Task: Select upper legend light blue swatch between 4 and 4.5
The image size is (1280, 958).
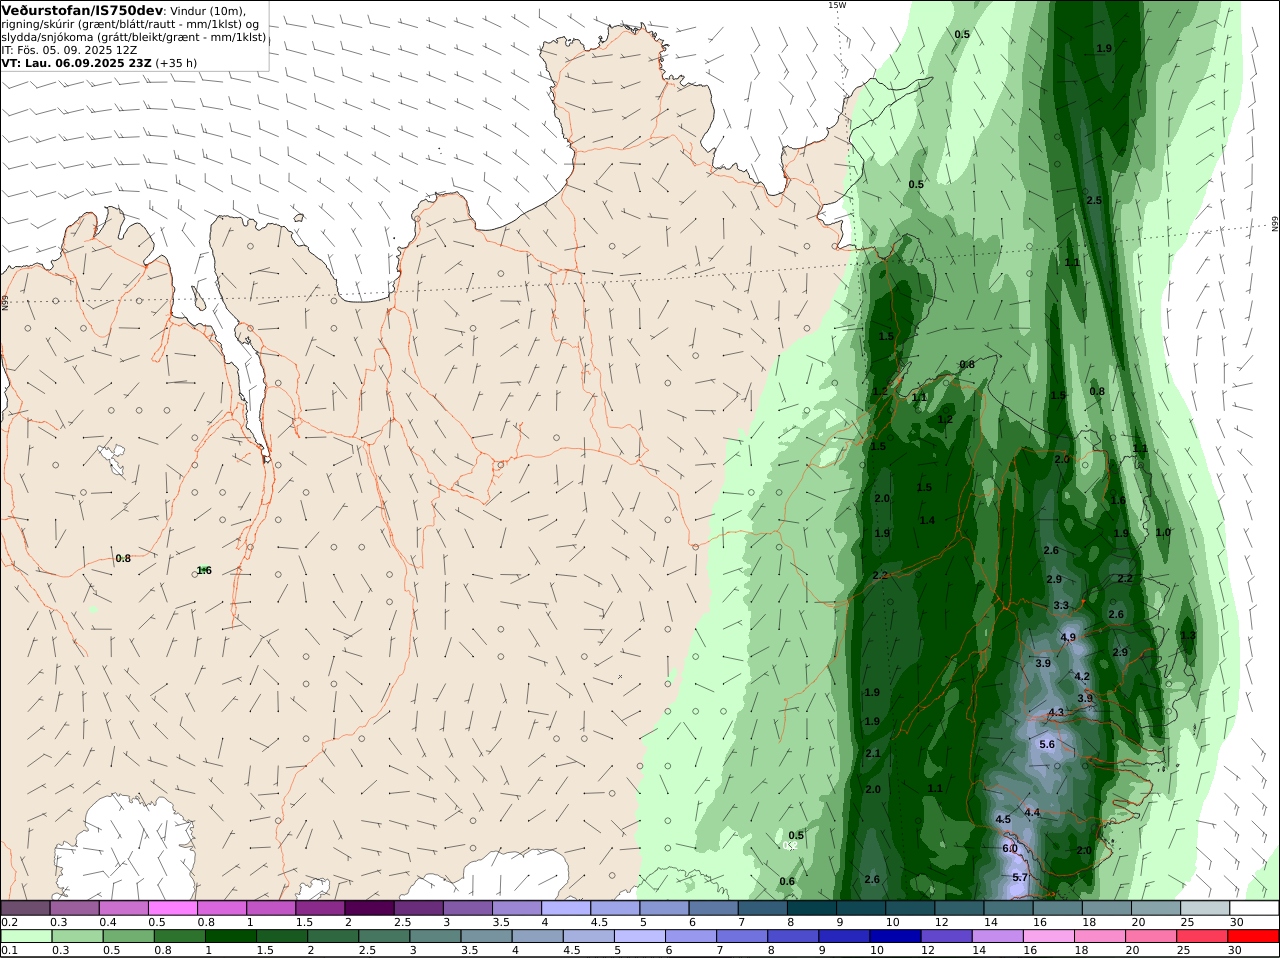Action: [x=566, y=908]
